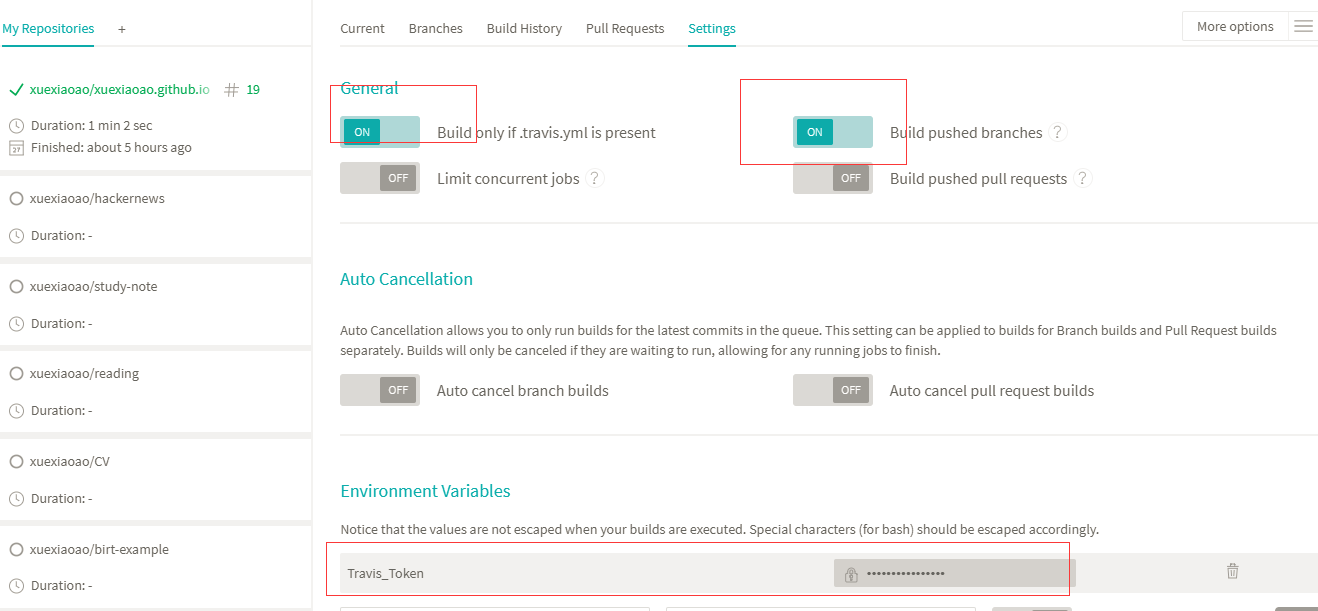Show help for Build pushed pull requests
The width and height of the screenshot is (1318, 611).
tap(1083, 178)
